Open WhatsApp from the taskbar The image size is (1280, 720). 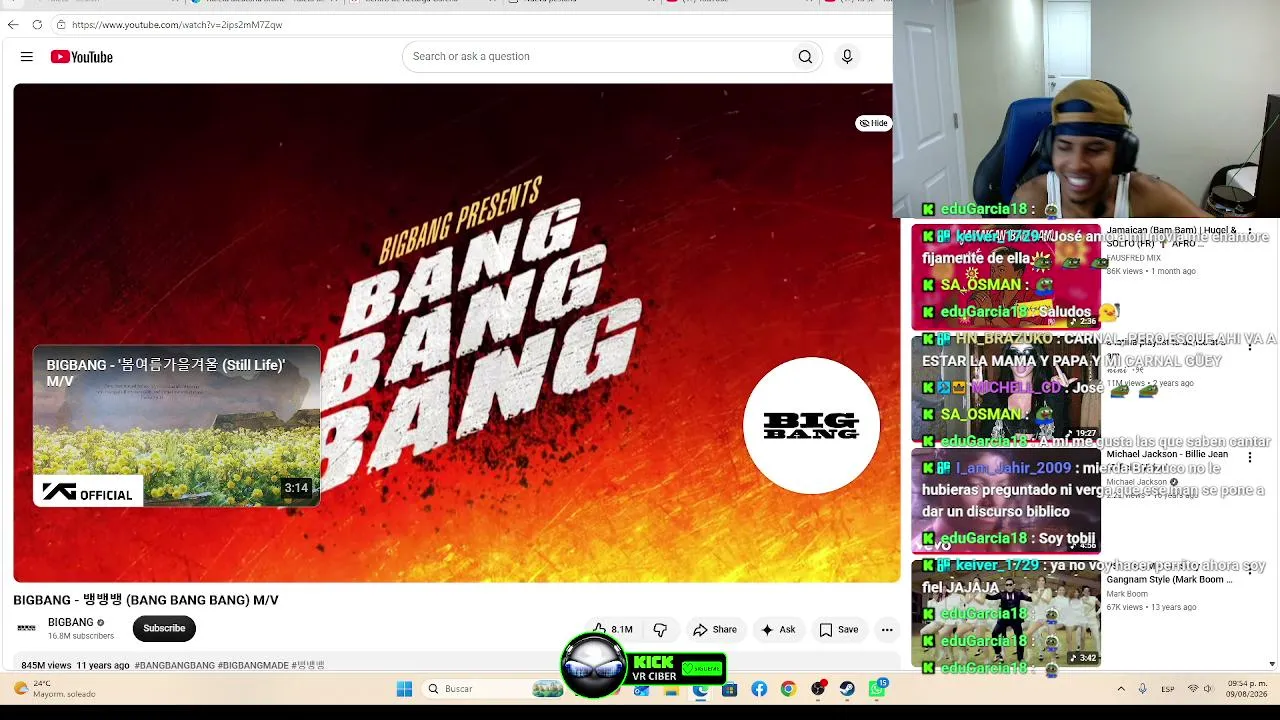[877, 689]
